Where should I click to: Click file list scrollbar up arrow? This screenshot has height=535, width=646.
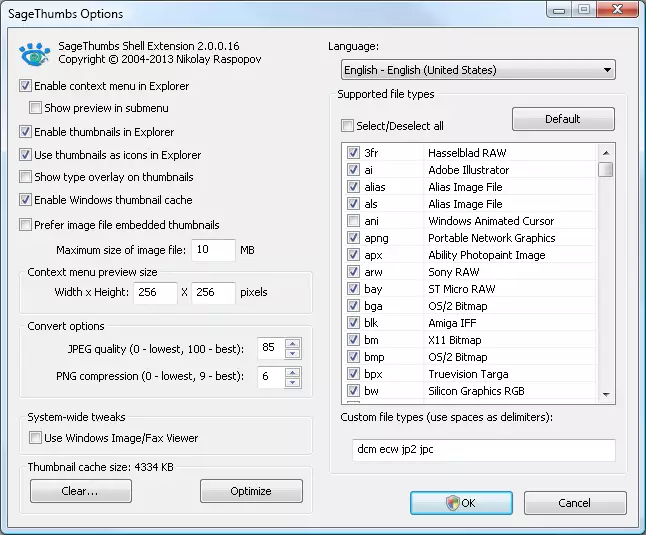[606, 153]
